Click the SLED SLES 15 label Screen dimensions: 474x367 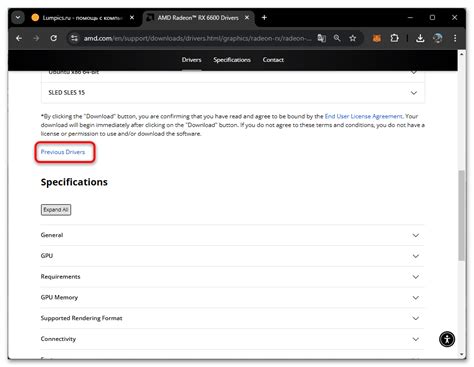coord(67,92)
